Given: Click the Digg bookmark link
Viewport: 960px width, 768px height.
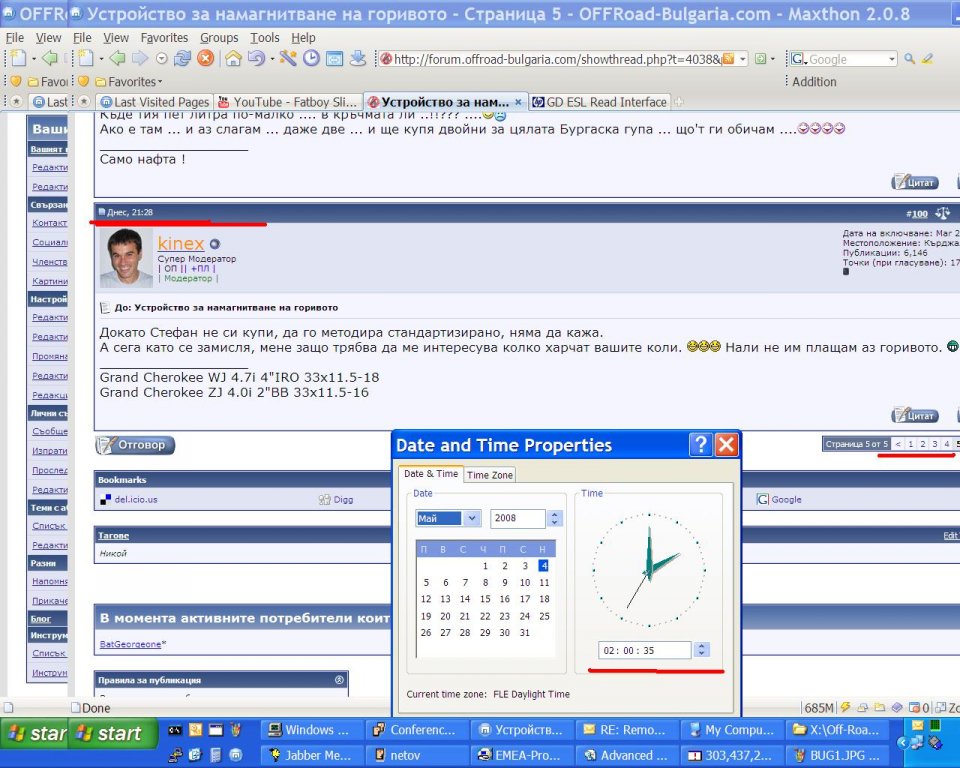Looking at the screenshot, I should pyautogui.click(x=343, y=500).
